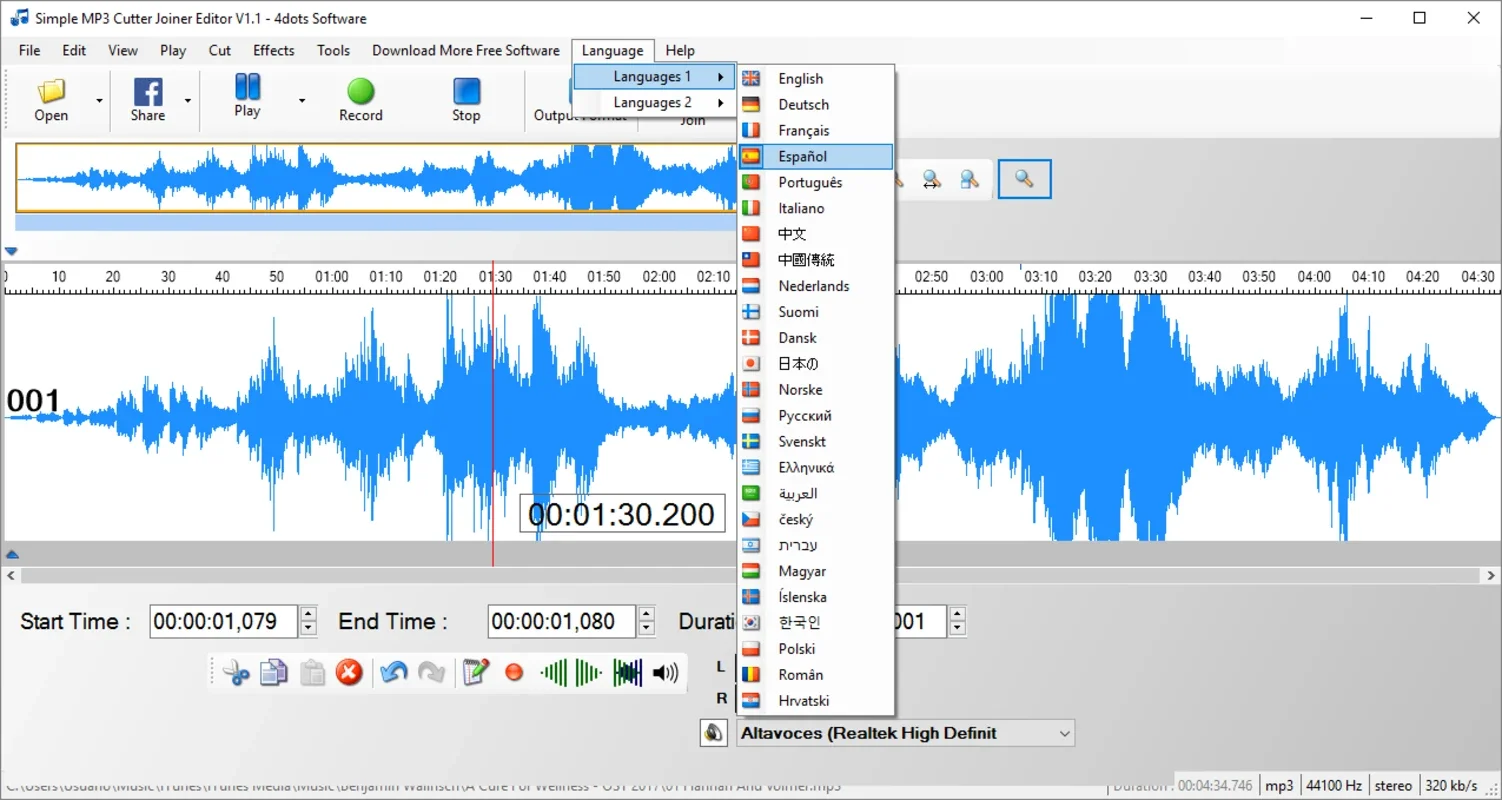
Task: Choose Român language entry
Action: 816,675
